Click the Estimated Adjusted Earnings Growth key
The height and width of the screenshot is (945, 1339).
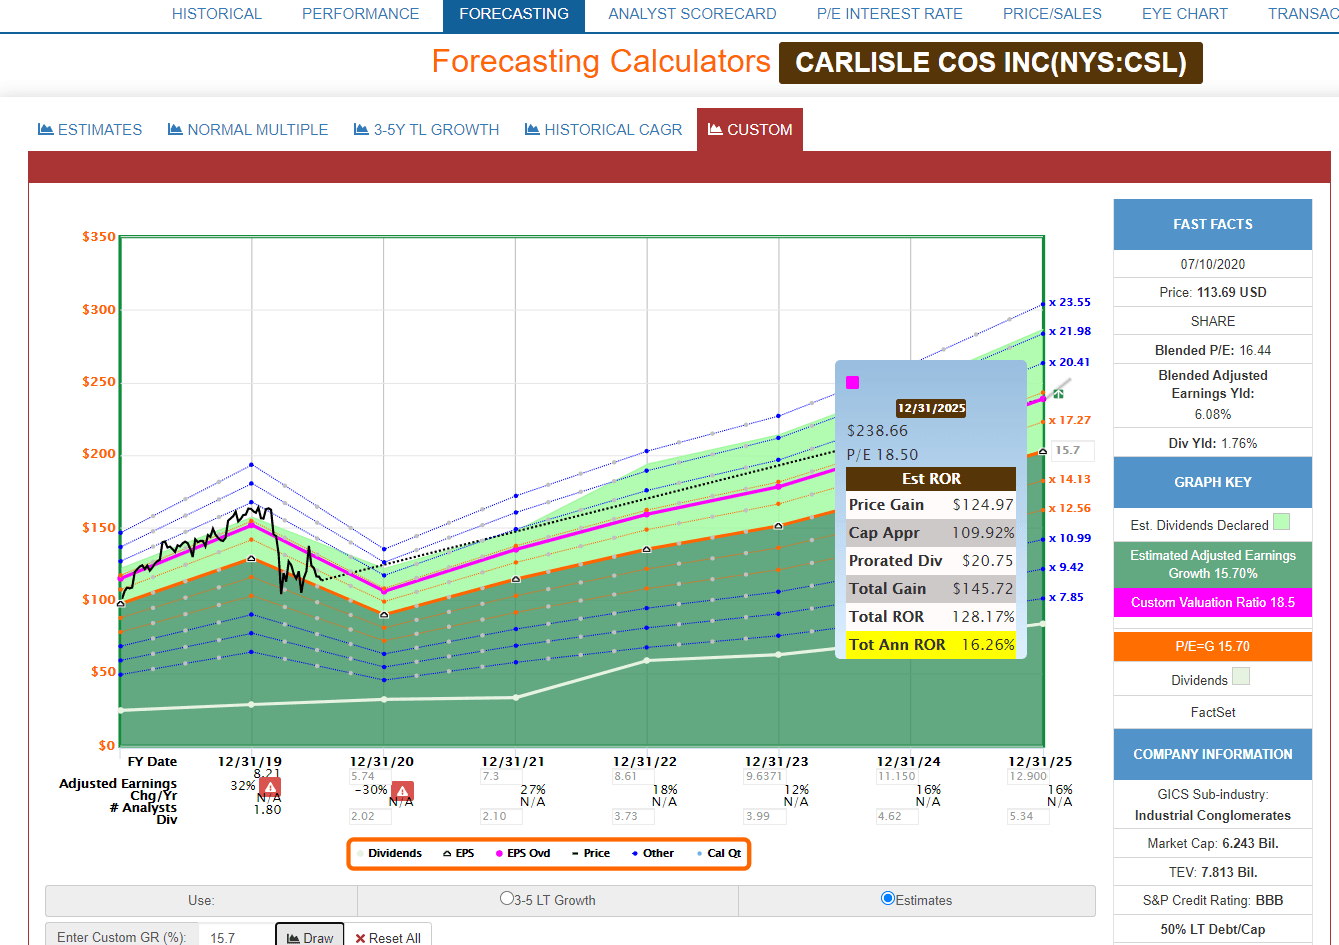[x=1213, y=564]
